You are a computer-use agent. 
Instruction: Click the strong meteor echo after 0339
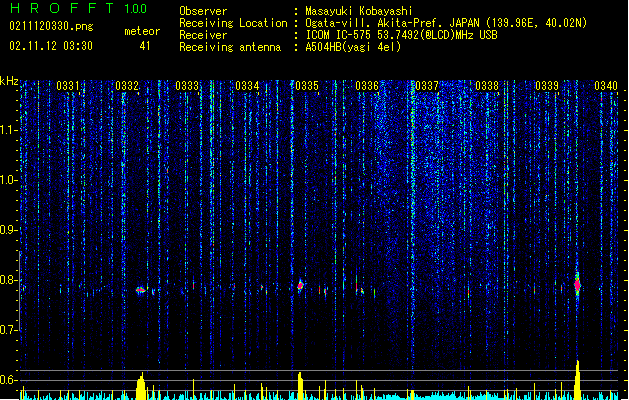click(x=577, y=285)
